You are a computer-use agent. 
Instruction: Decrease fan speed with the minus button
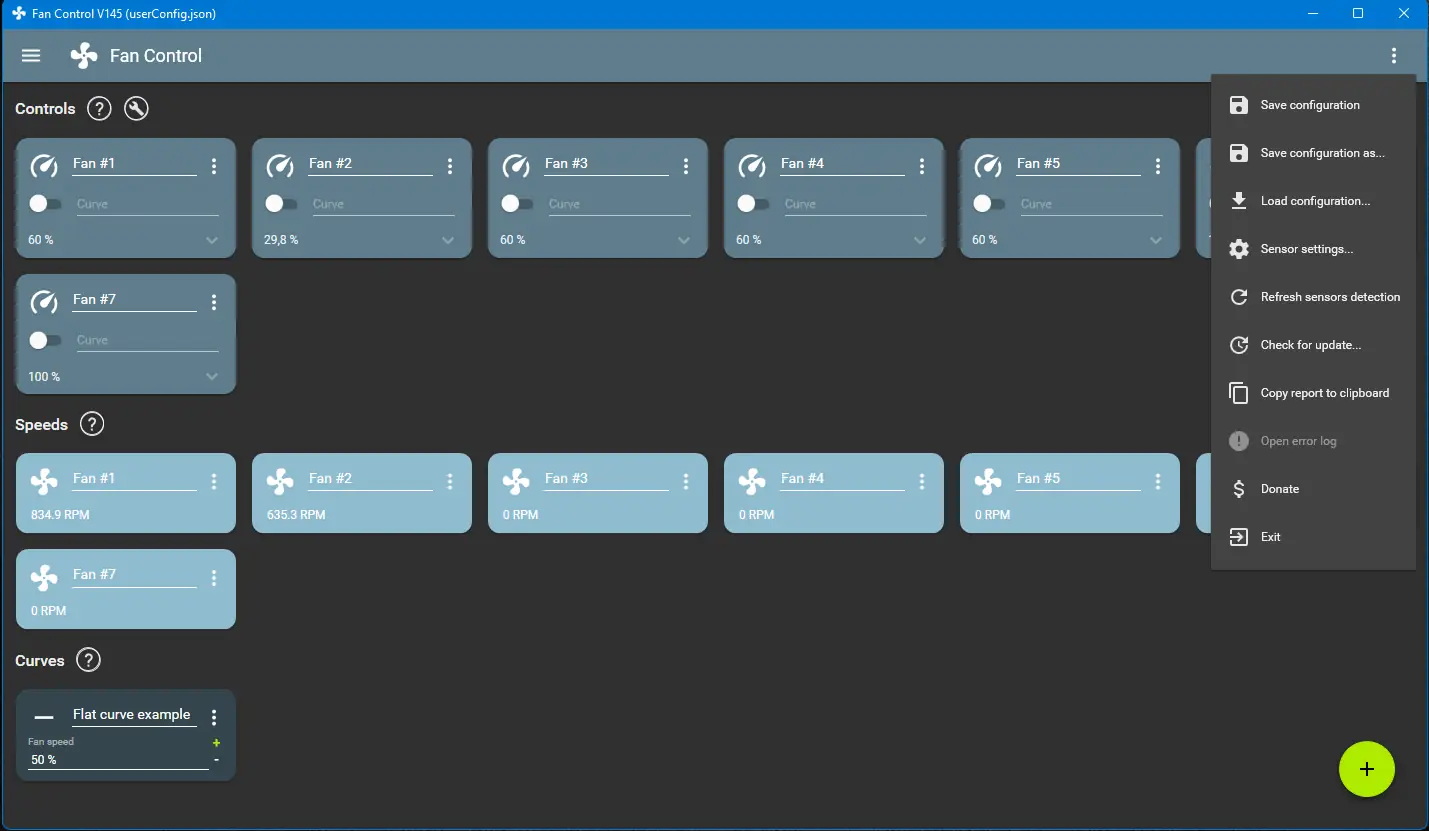pos(216,760)
